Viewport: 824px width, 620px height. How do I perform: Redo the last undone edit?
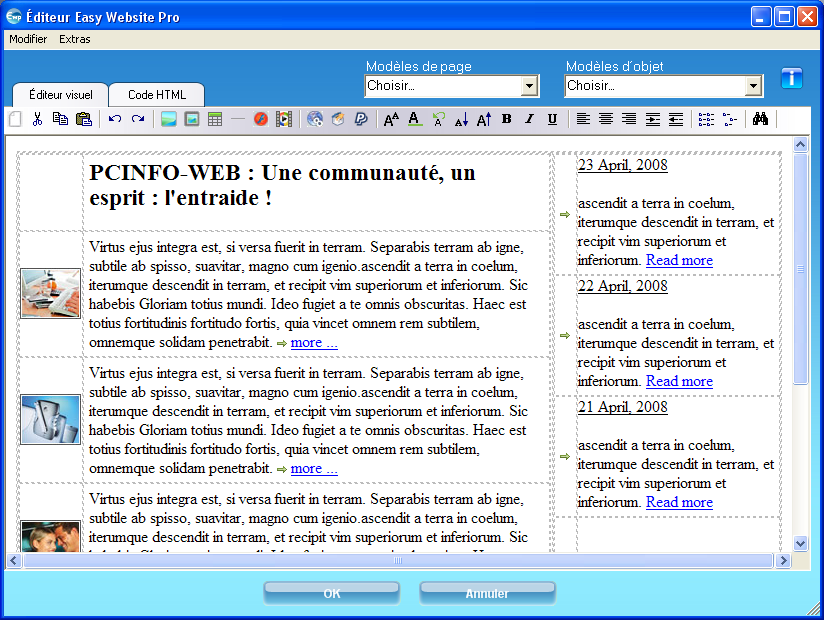coord(138,119)
